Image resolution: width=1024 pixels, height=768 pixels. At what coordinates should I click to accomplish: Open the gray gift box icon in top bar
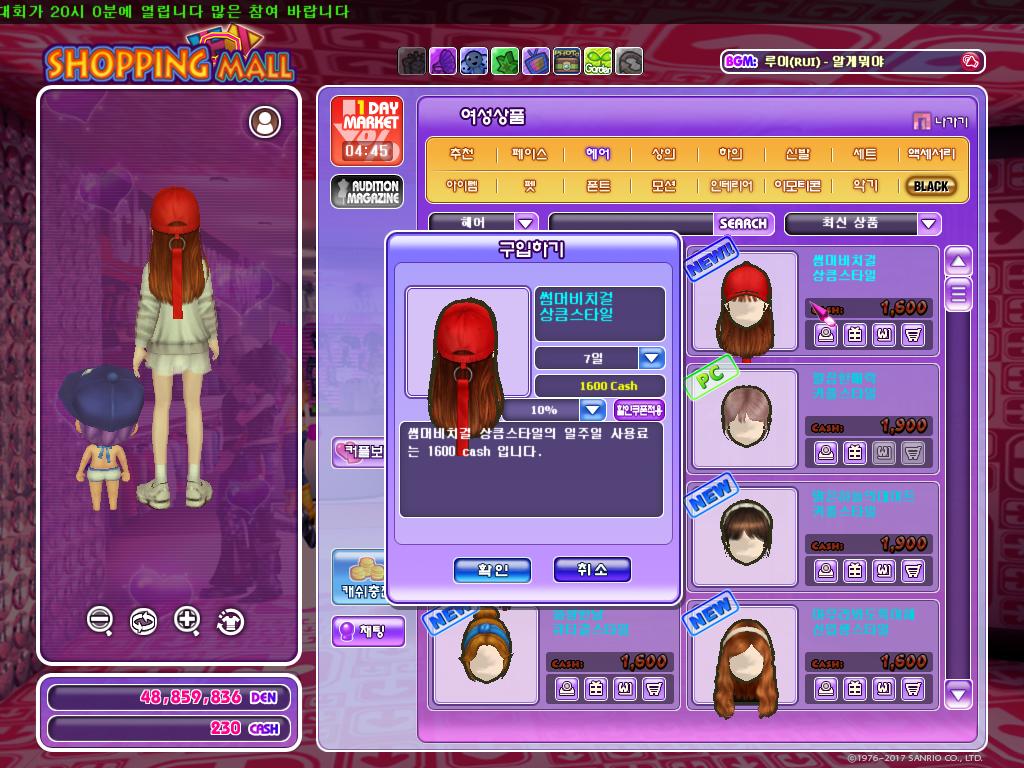click(x=411, y=61)
